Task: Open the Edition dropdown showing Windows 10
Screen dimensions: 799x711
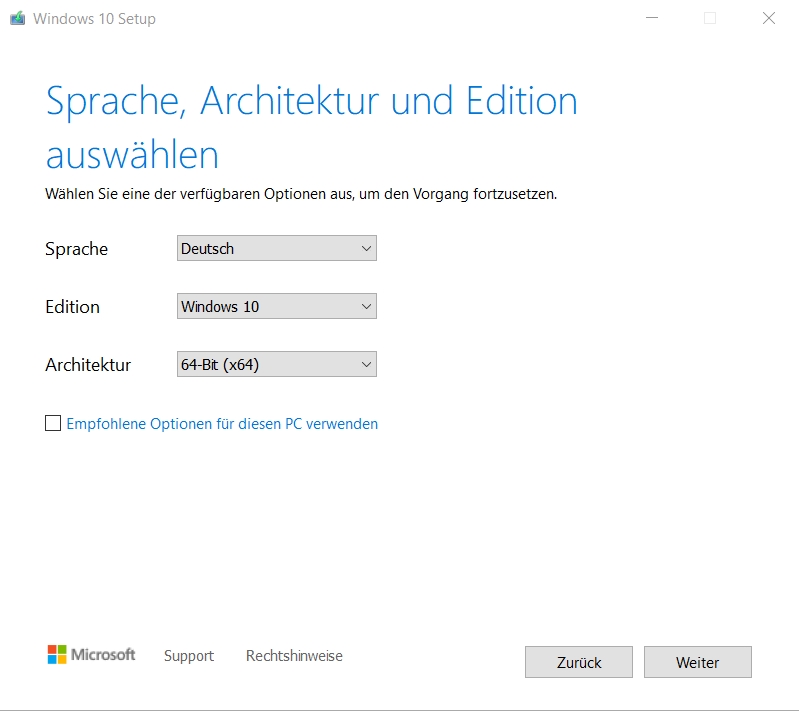Action: point(277,306)
